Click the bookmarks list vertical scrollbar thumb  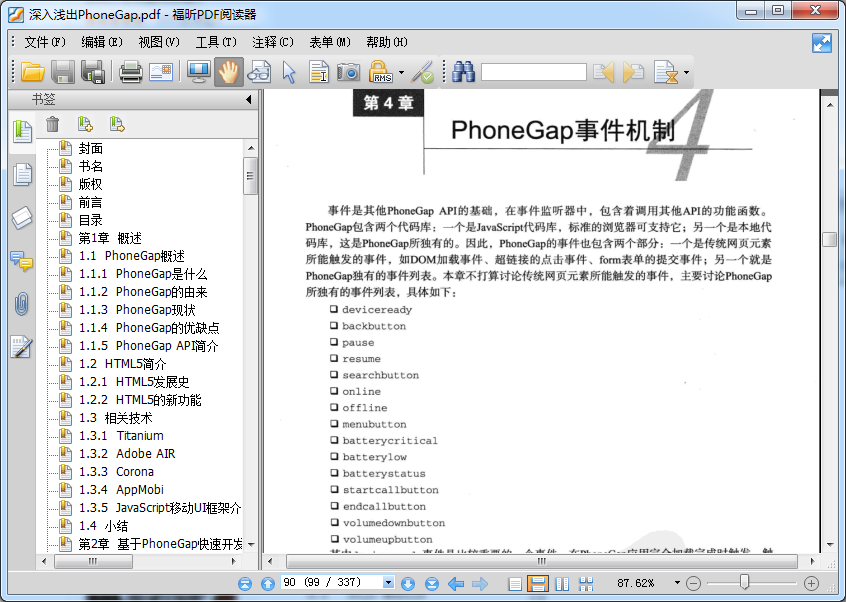point(250,176)
